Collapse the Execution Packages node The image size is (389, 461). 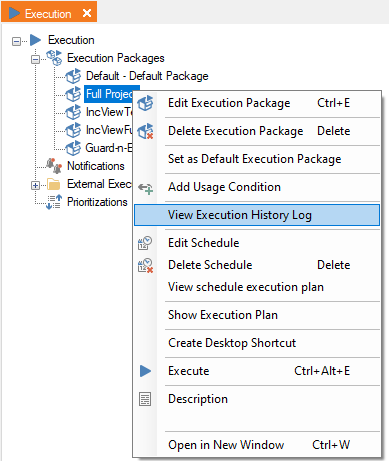pos(35,59)
